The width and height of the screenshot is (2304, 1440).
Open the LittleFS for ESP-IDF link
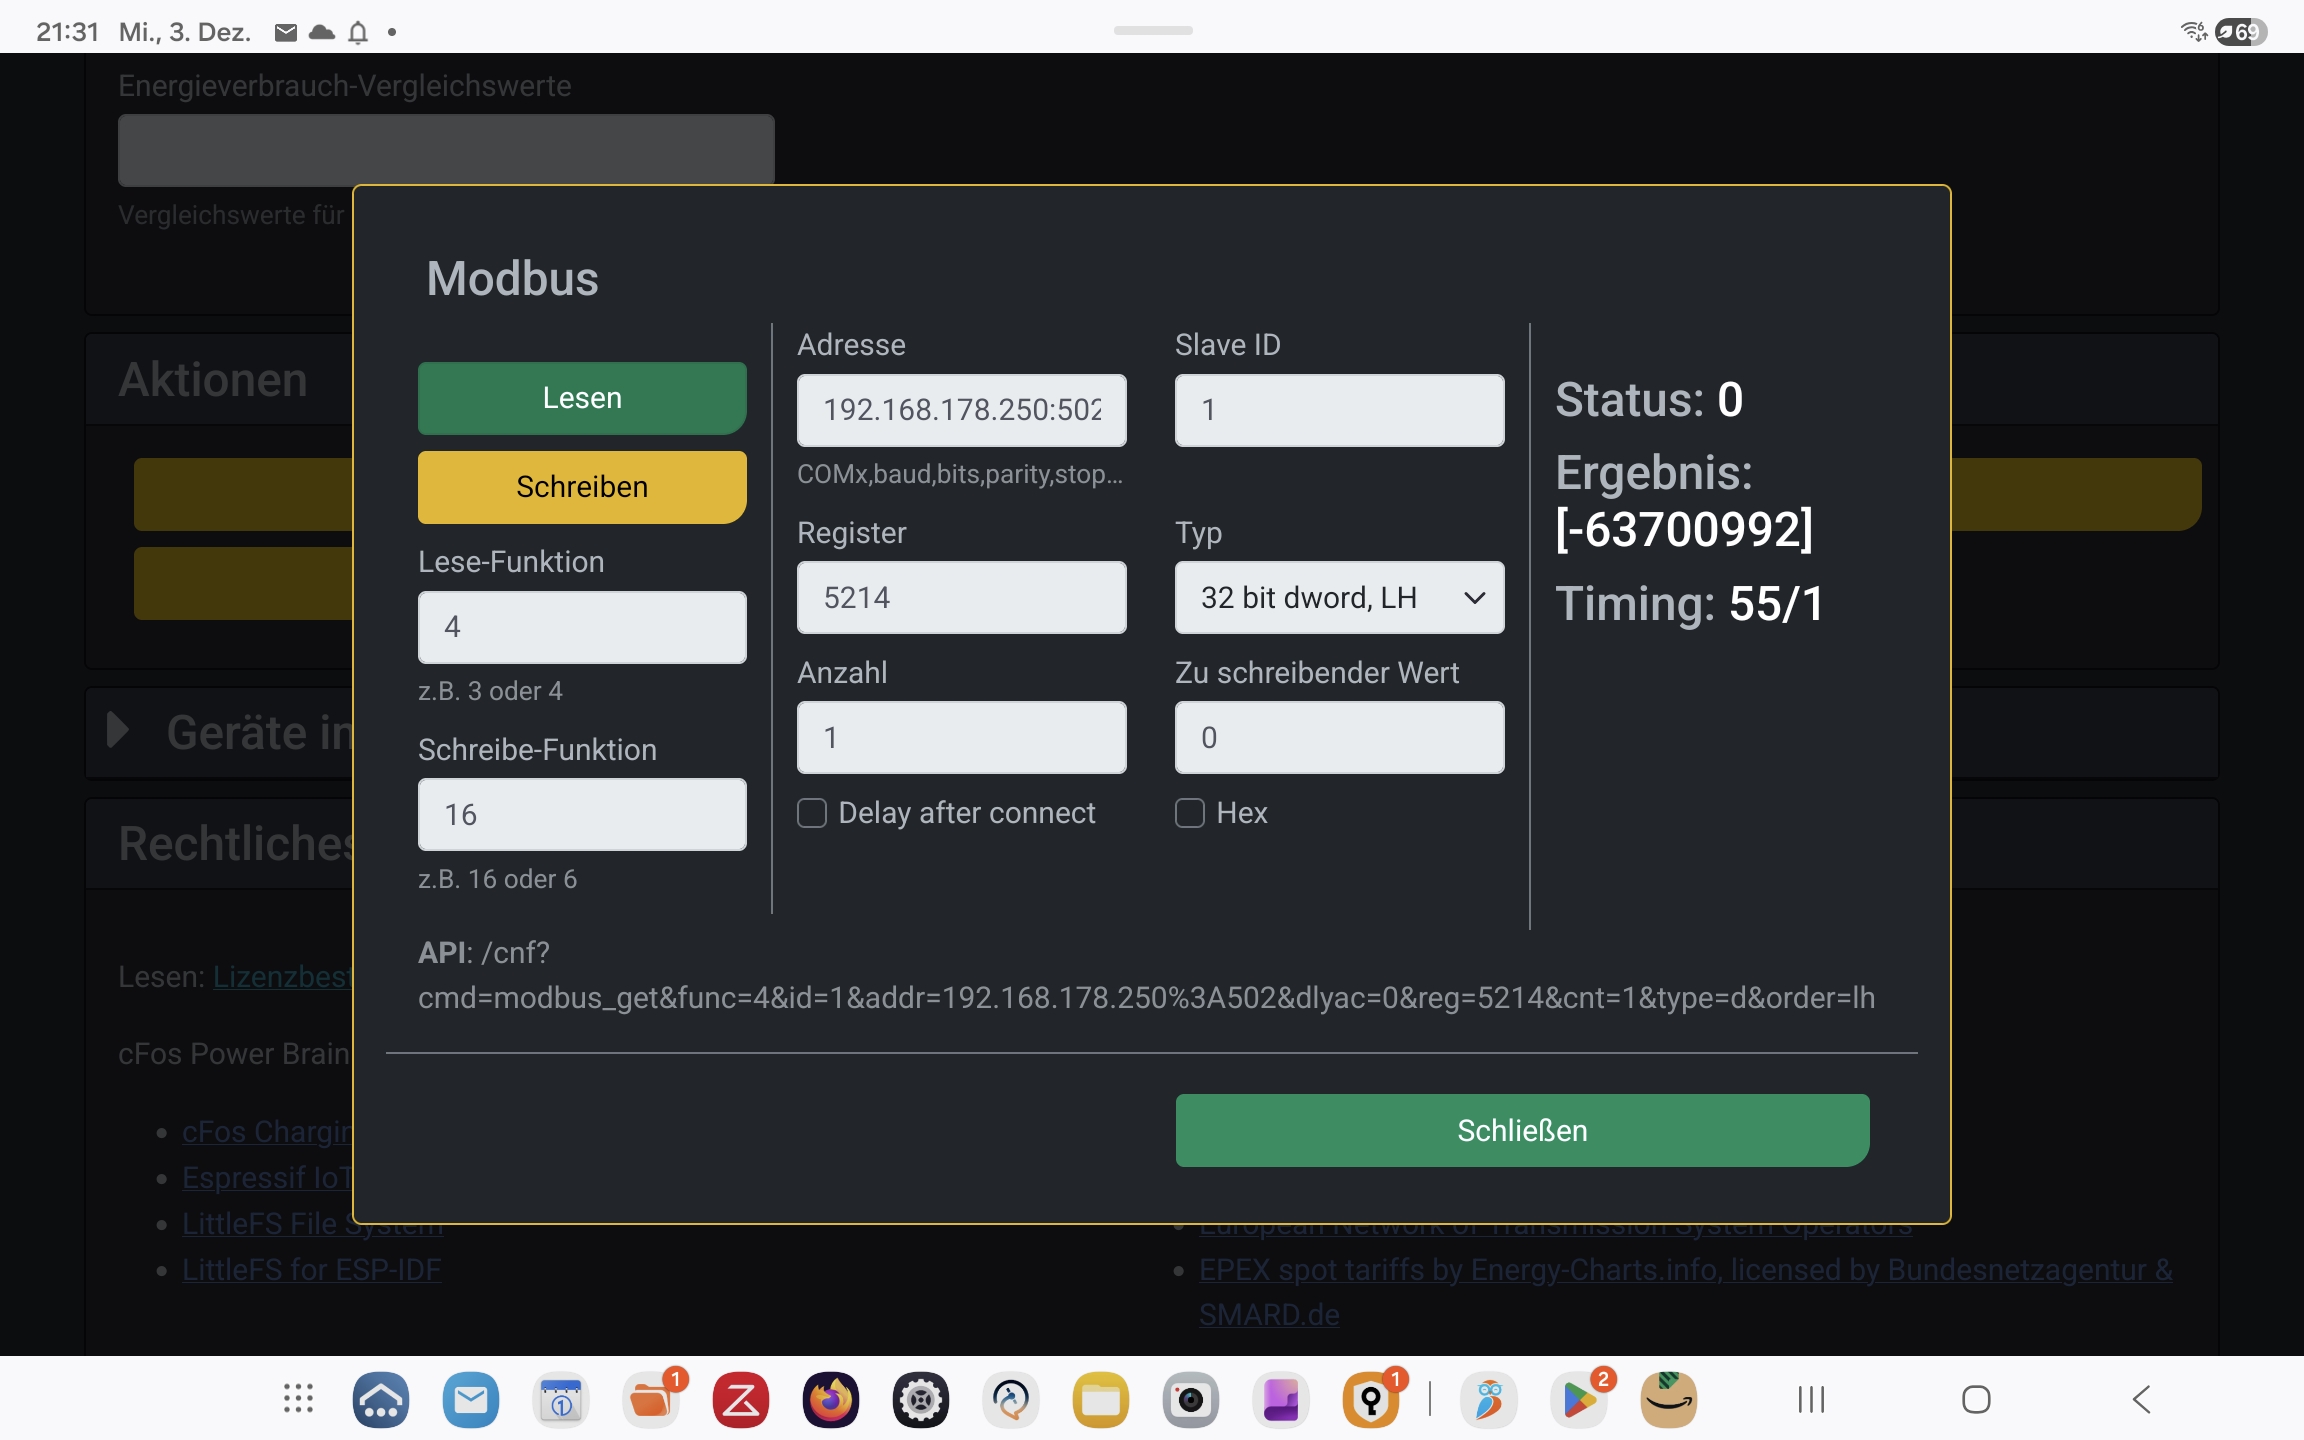coord(311,1269)
